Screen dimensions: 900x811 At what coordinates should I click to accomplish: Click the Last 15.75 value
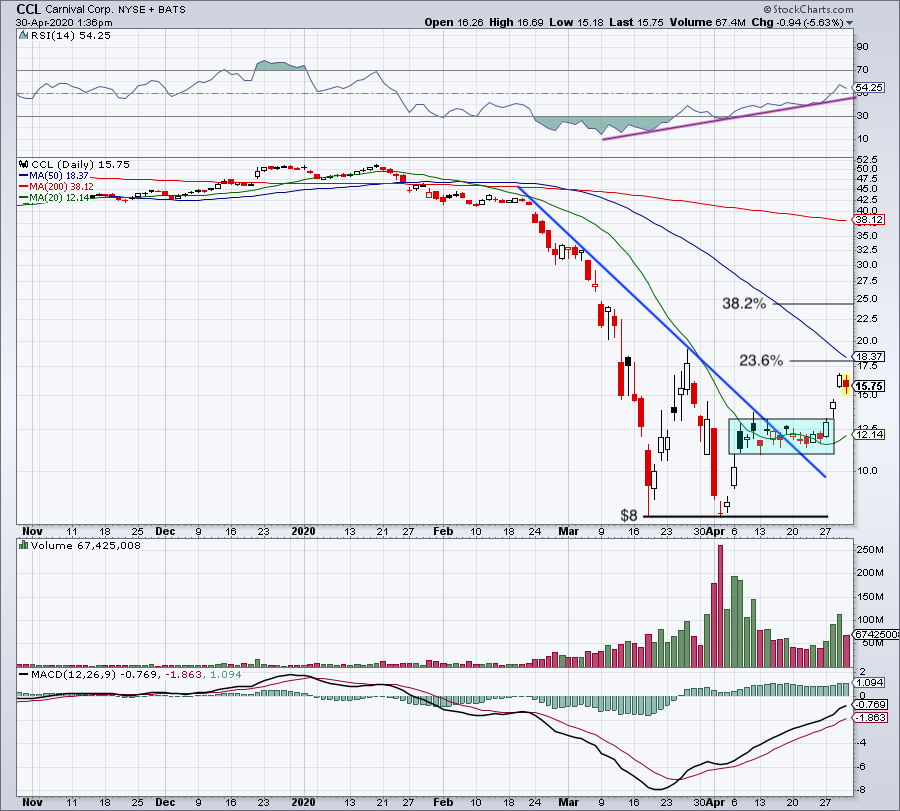(x=636, y=22)
